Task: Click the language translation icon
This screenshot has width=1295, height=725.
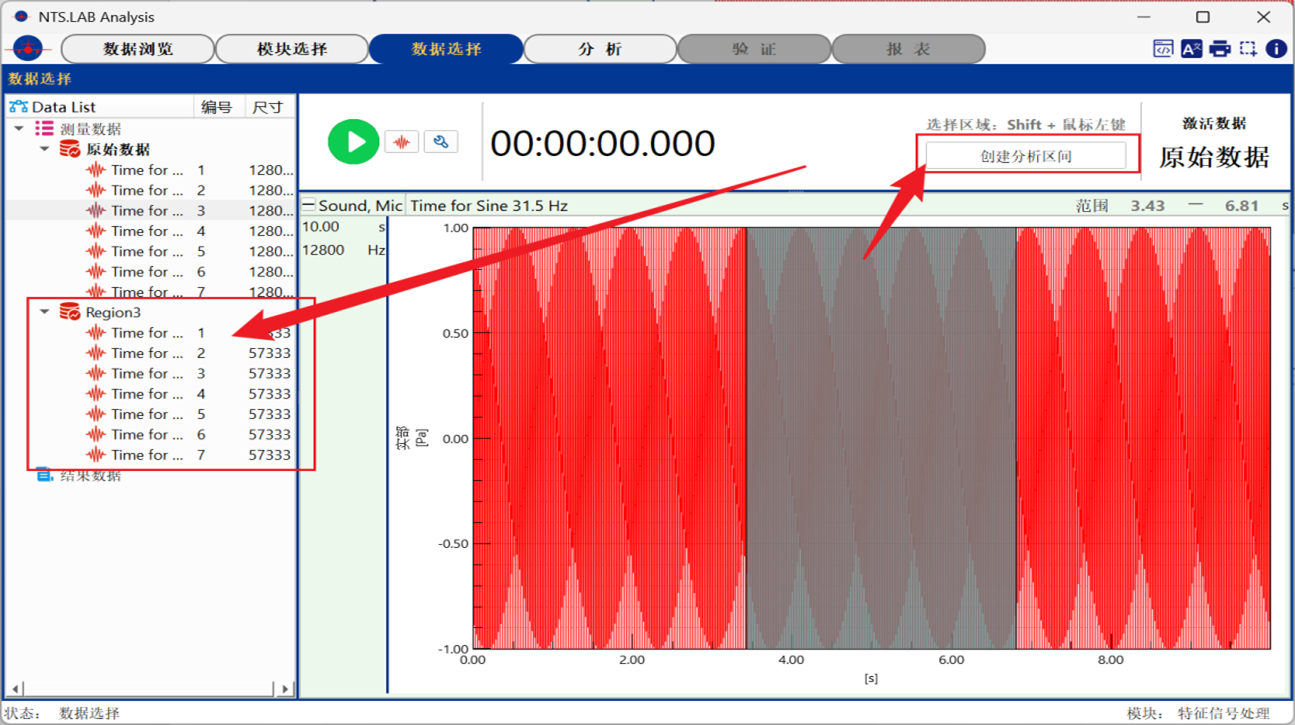Action: click(x=1191, y=48)
